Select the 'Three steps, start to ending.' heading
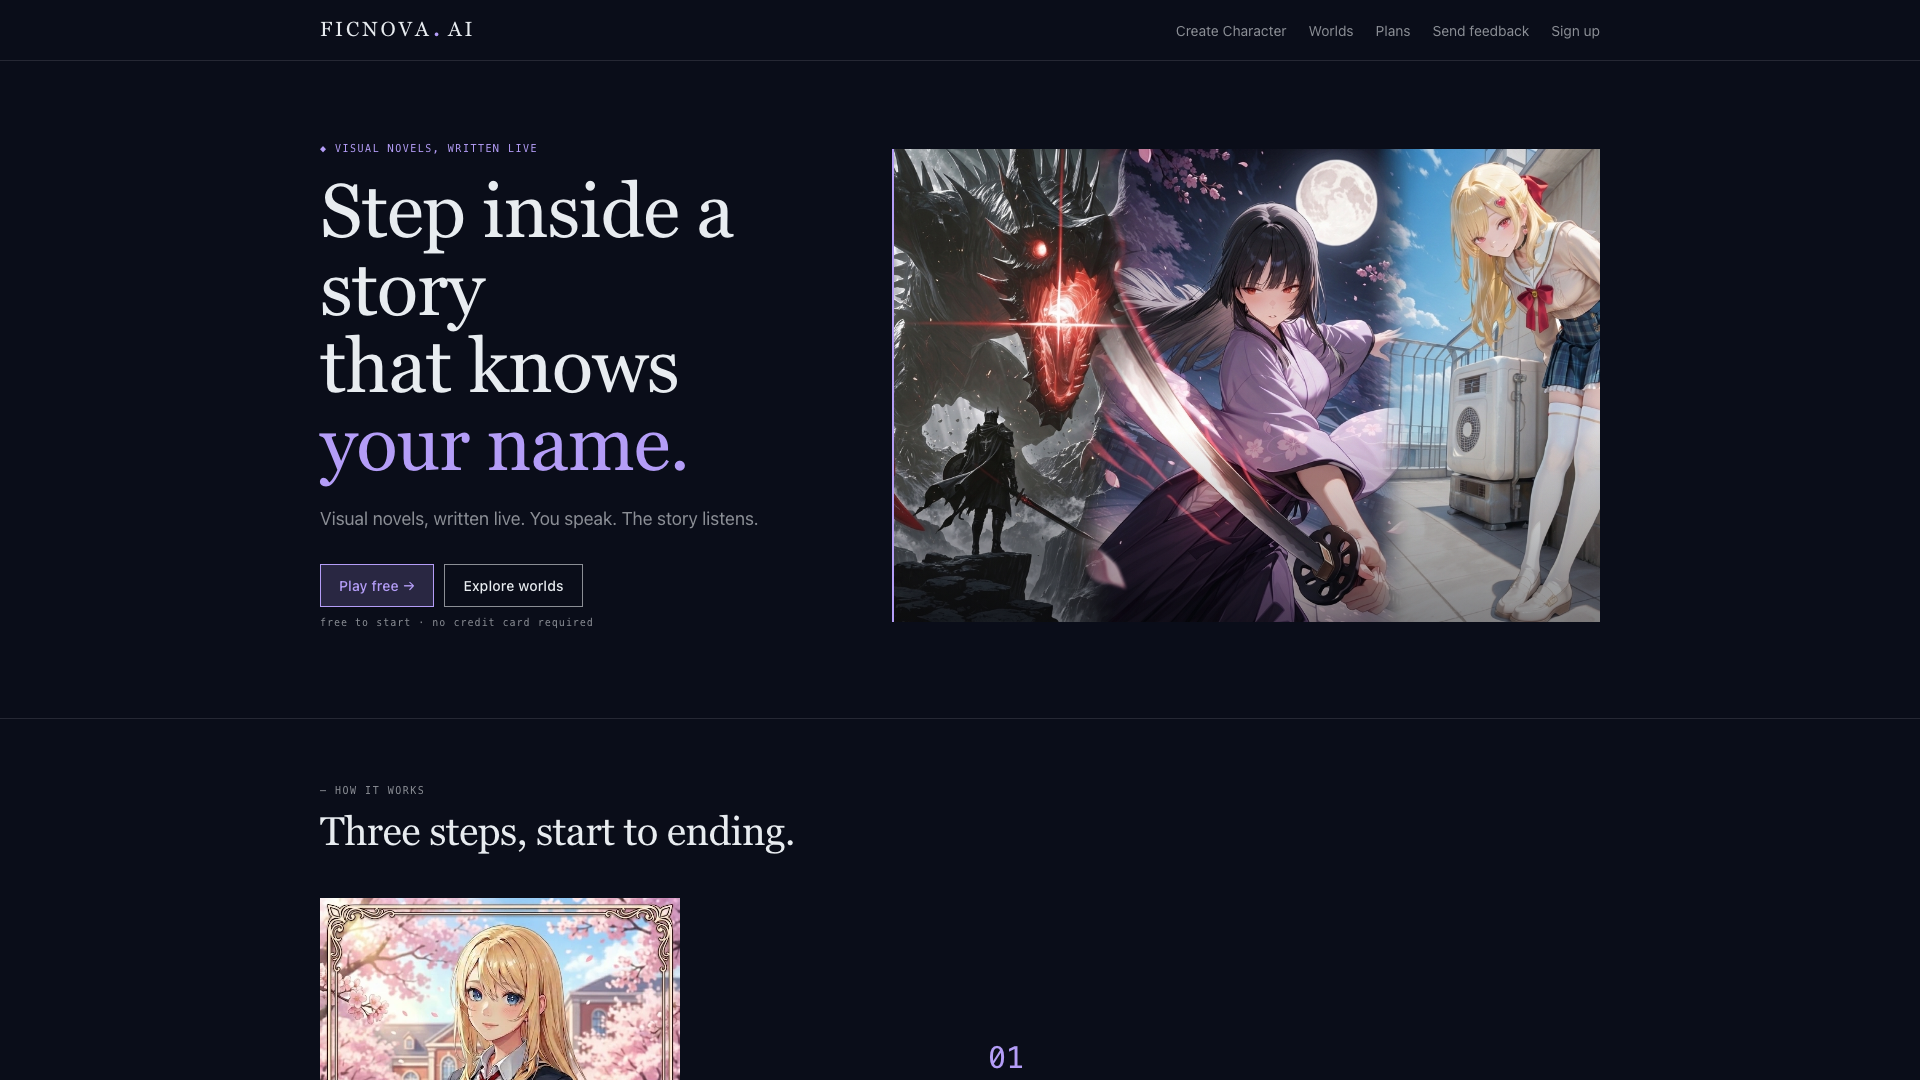 (x=557, y=832)
